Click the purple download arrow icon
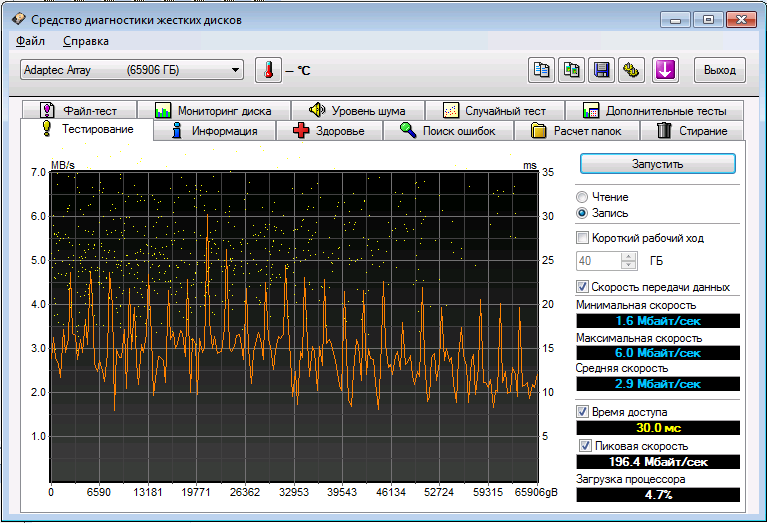The image size is (767, 523). pyautogui.click(x=665, y=70)
